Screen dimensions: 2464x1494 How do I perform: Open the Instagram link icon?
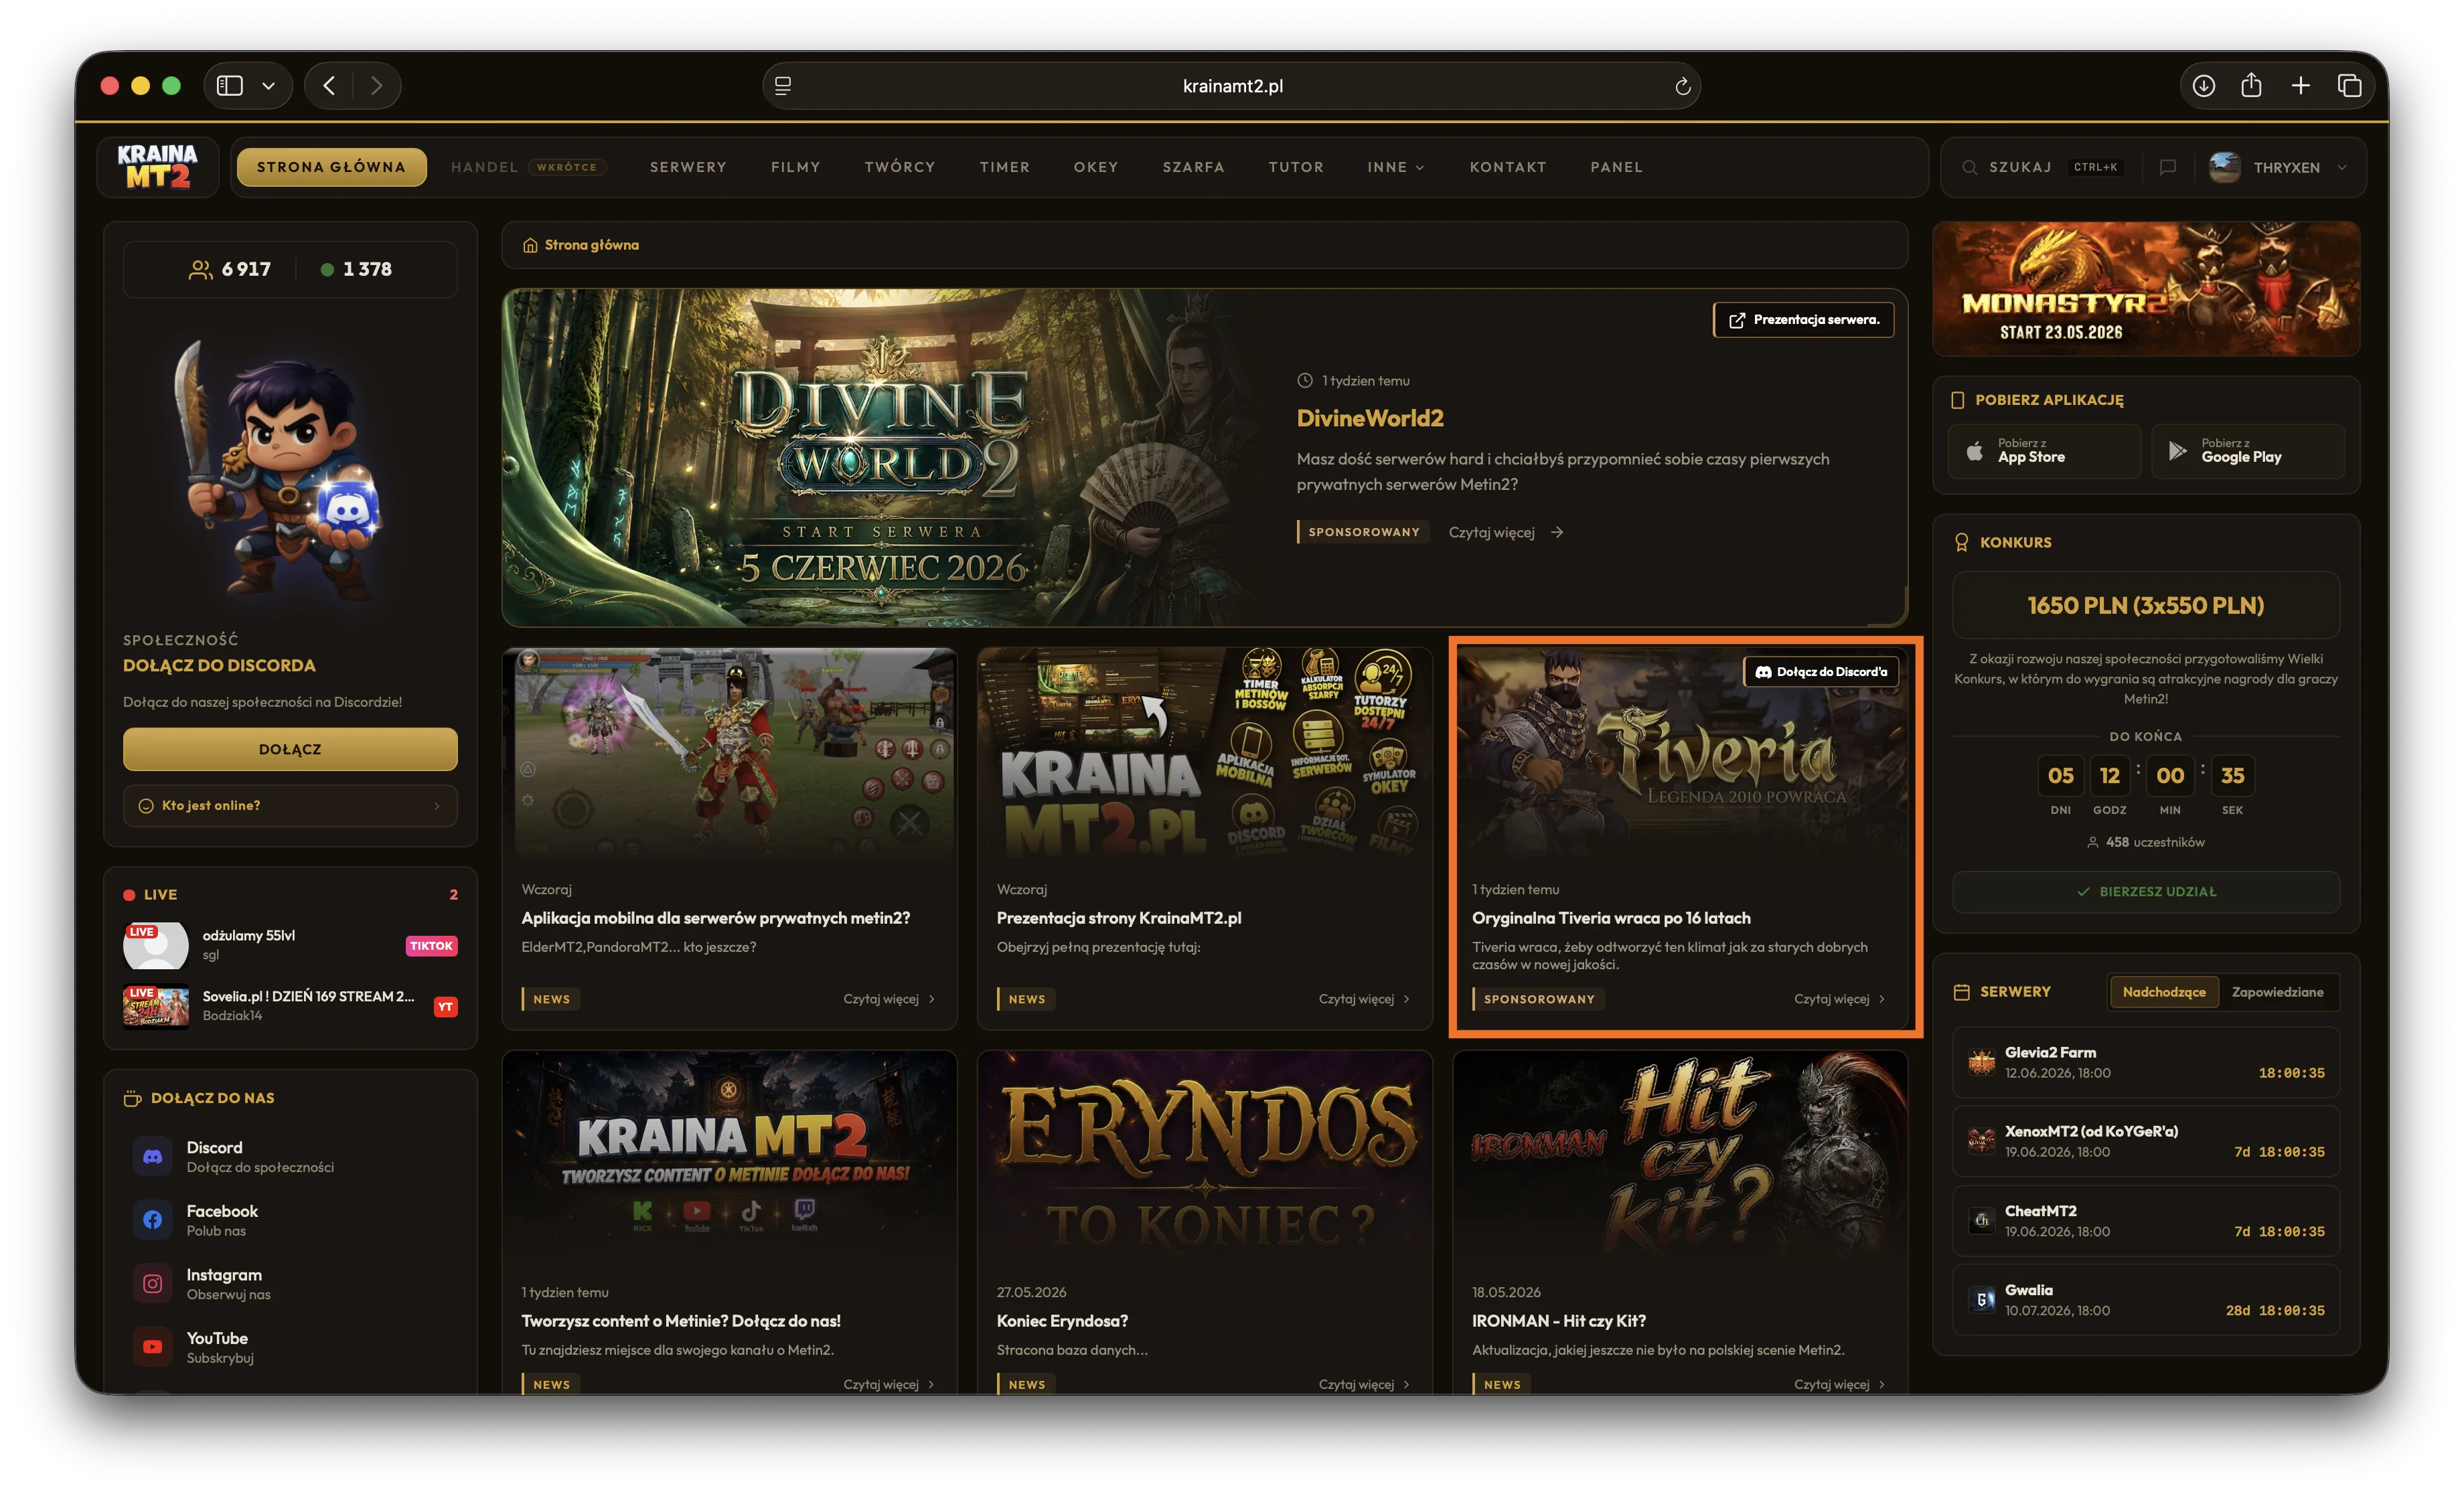click(x=152, y=1283)
